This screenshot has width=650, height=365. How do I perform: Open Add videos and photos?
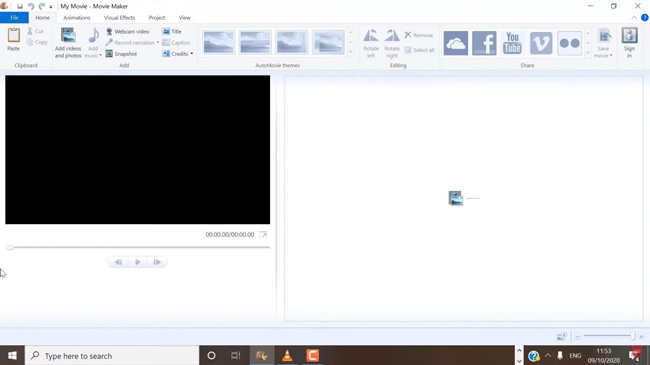(x=68, y=43)
